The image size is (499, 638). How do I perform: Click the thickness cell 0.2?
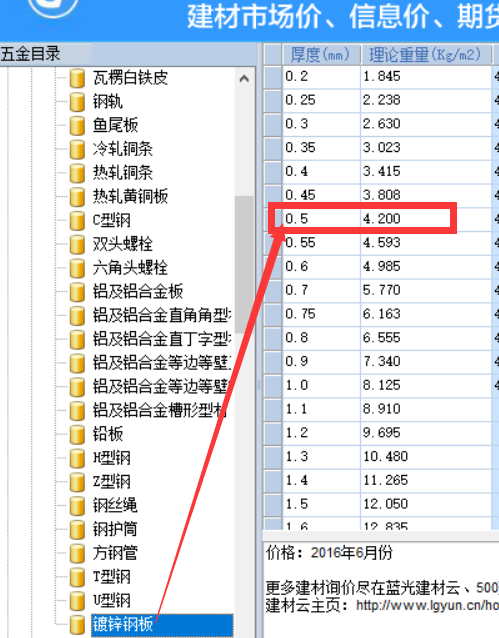click(321, 76)
